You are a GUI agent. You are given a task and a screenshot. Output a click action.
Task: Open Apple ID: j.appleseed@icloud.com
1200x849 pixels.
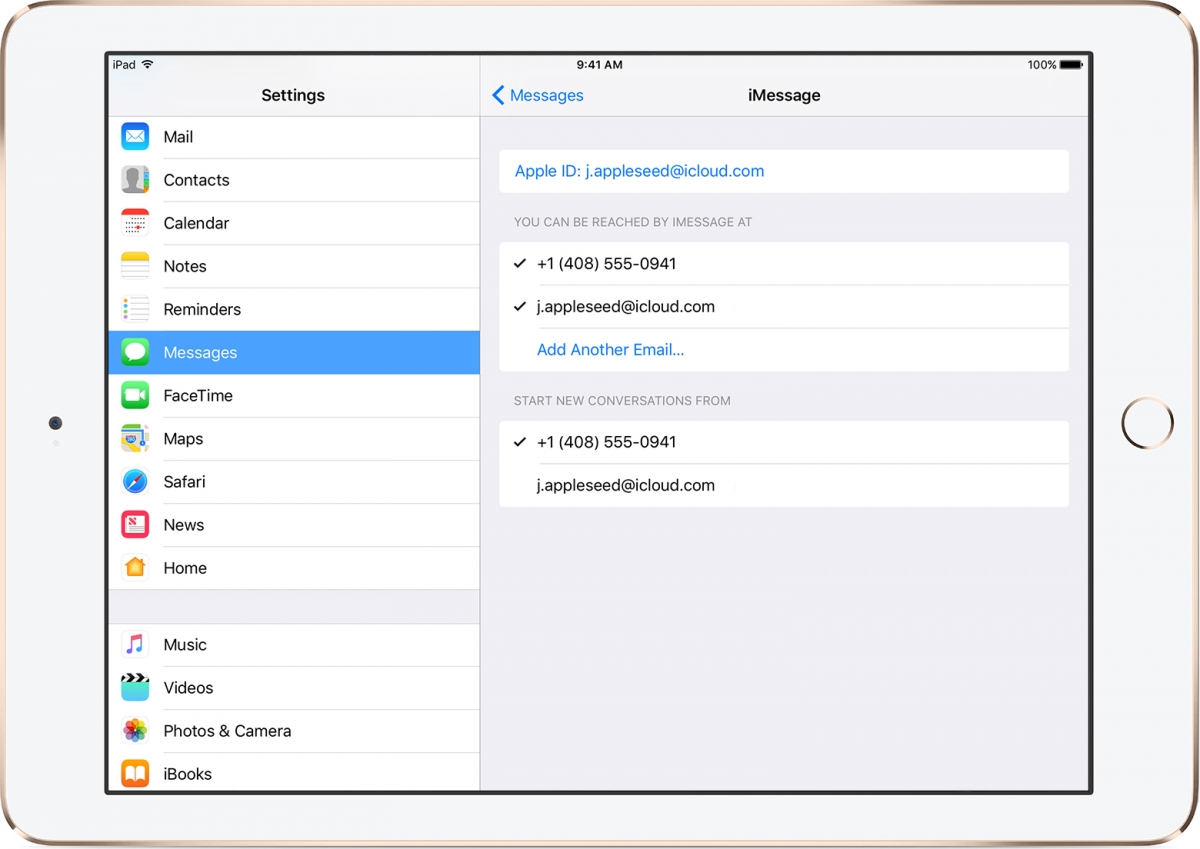[x=638, y=171]
